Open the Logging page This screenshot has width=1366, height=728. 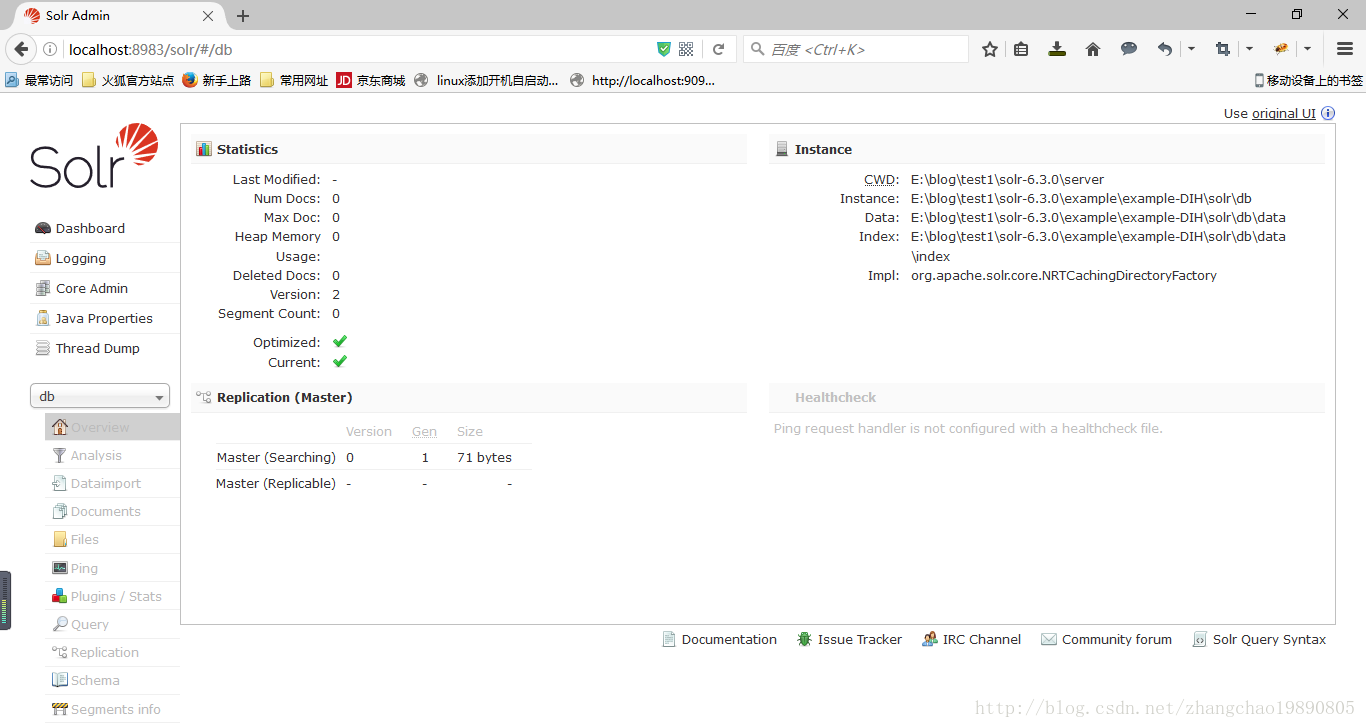point(80,258)
